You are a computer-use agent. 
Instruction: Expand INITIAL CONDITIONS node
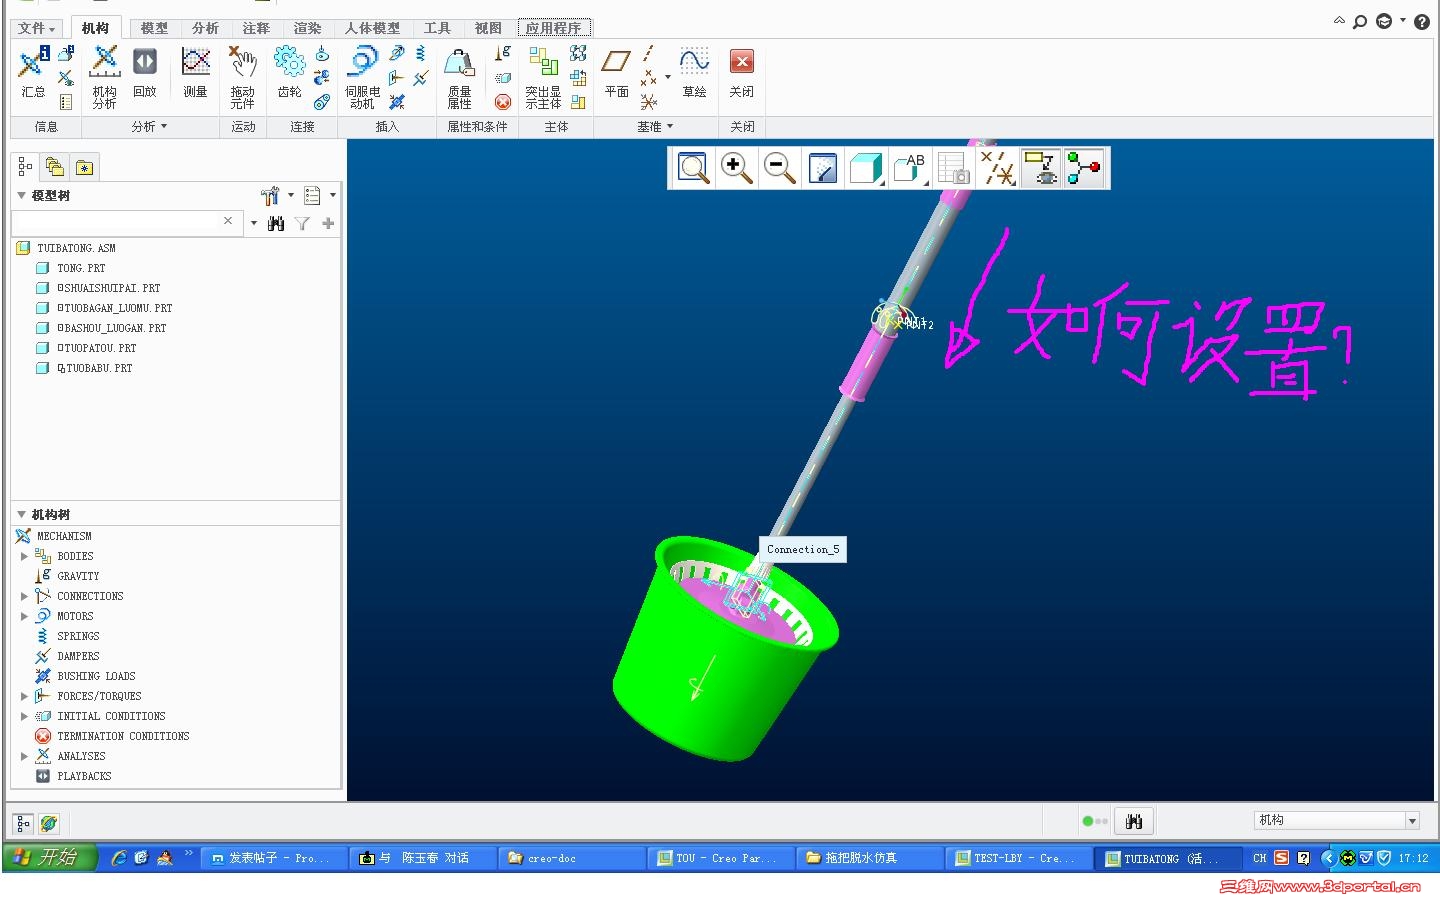click(24, 716)
